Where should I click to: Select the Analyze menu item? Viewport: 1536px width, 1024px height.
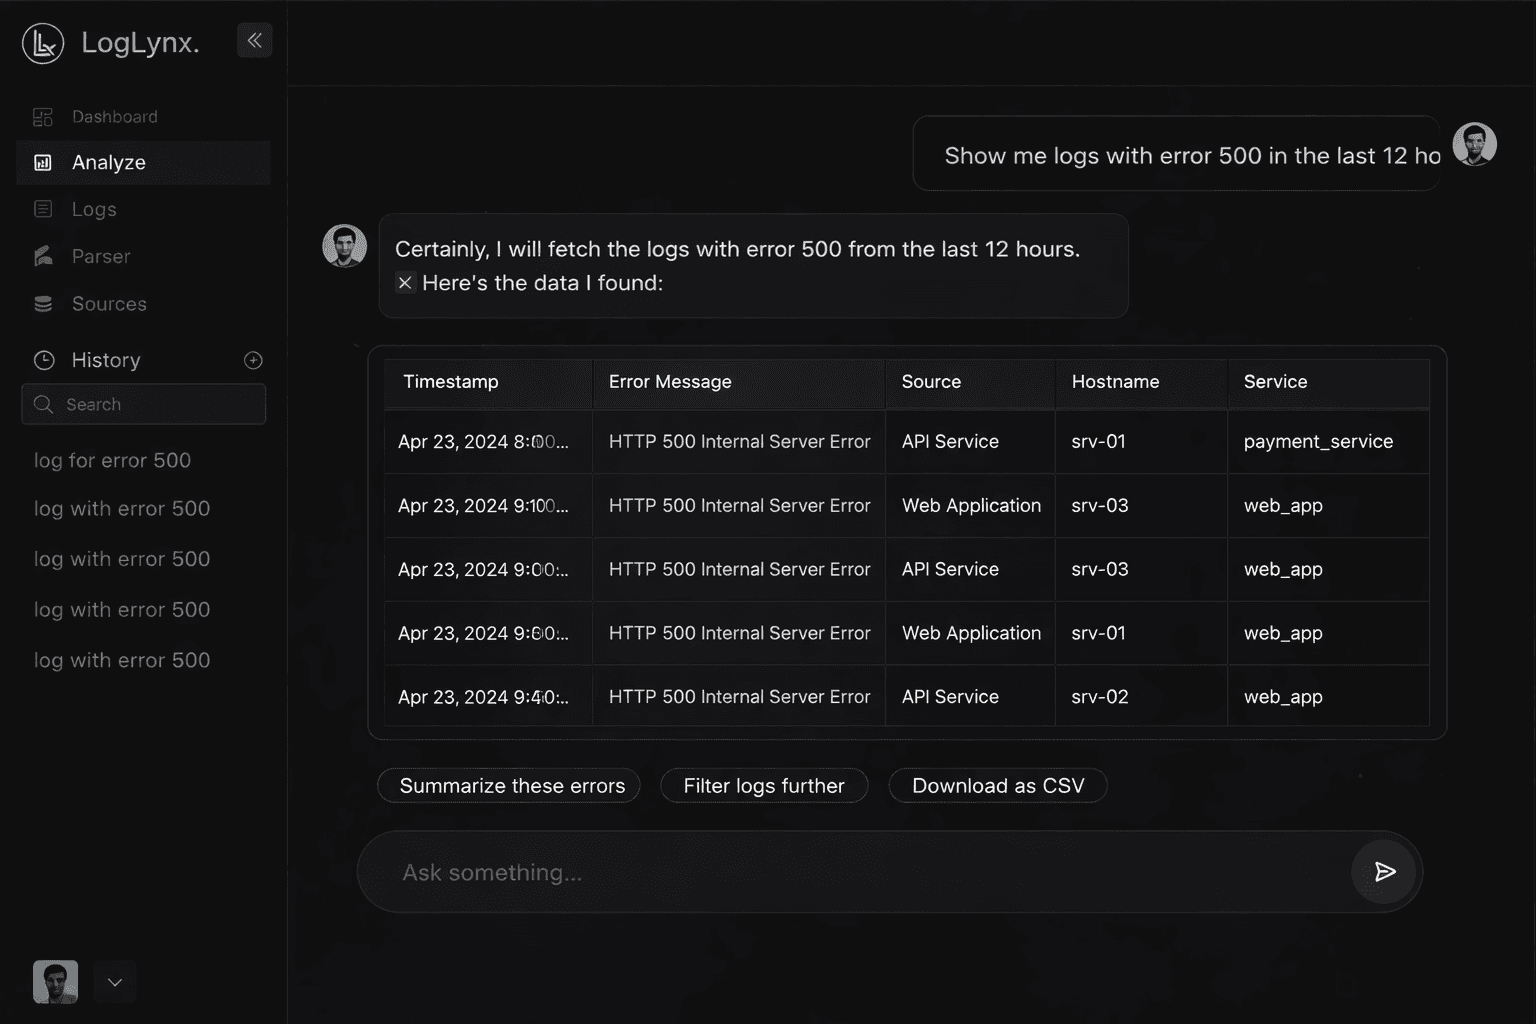[x=109, y=163]
